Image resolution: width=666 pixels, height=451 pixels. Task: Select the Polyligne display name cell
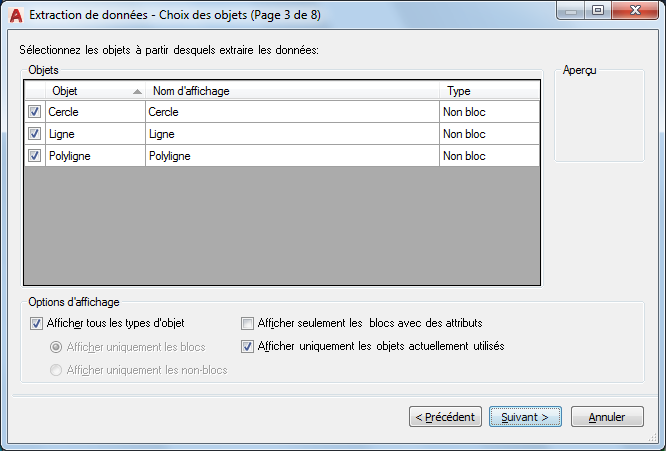click(292, 156)
